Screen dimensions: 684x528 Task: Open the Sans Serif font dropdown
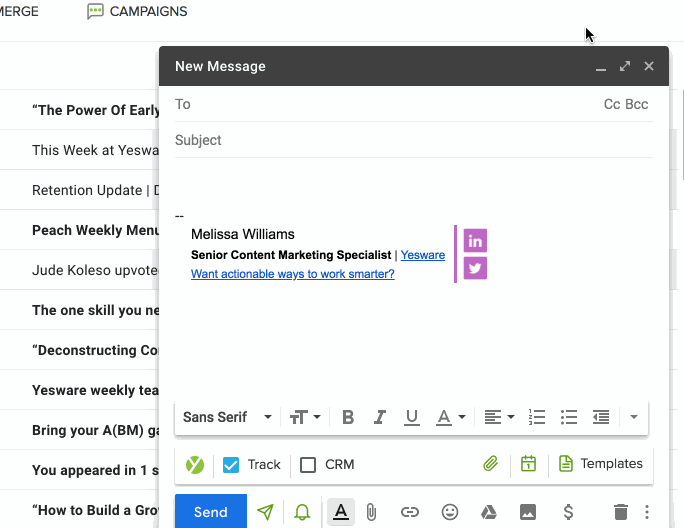point(228,417)
